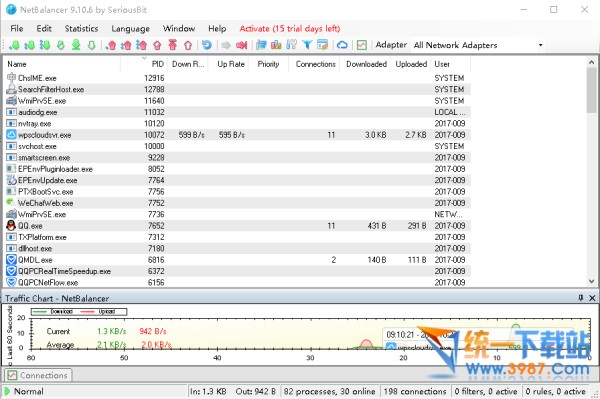Sort the list by PID column header
Image resolution: width=600 pixels, height=399 pixels.
point(157,64)
